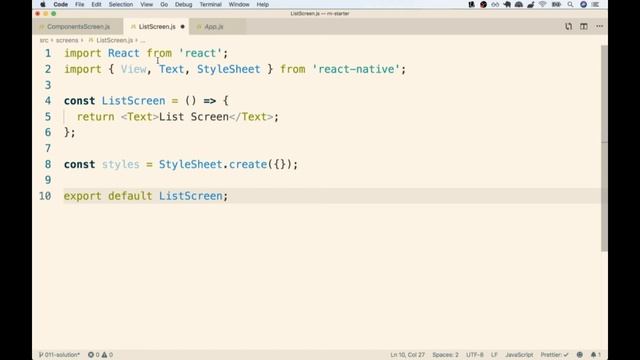Click the breadcrumb ellipsis symbol segment

coord(142,40)
